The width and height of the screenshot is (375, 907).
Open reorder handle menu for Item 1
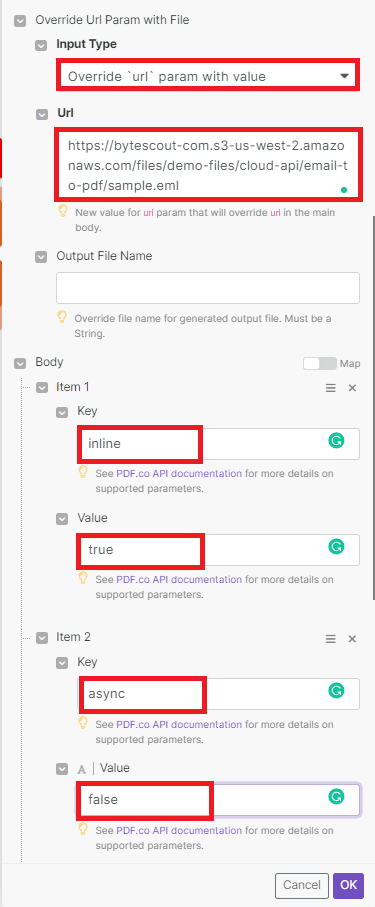(x=330, y=388)
